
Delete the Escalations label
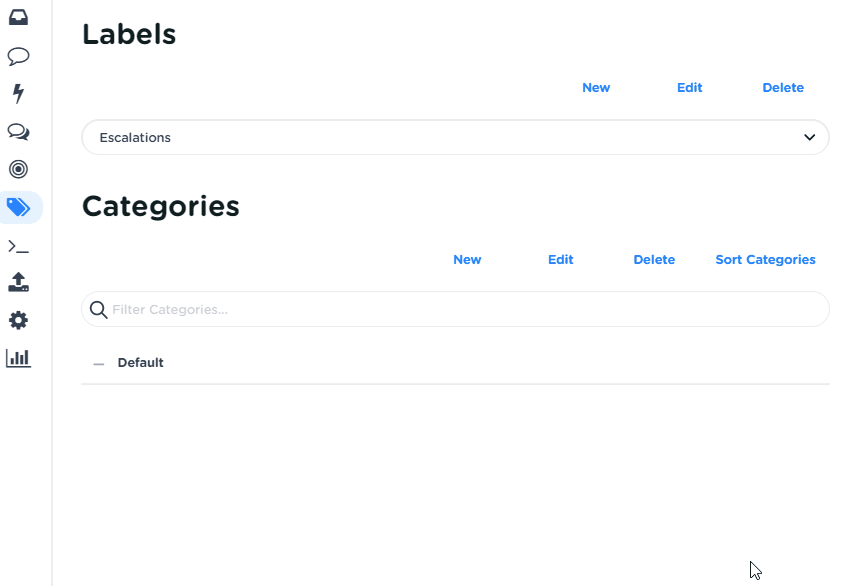783,87
